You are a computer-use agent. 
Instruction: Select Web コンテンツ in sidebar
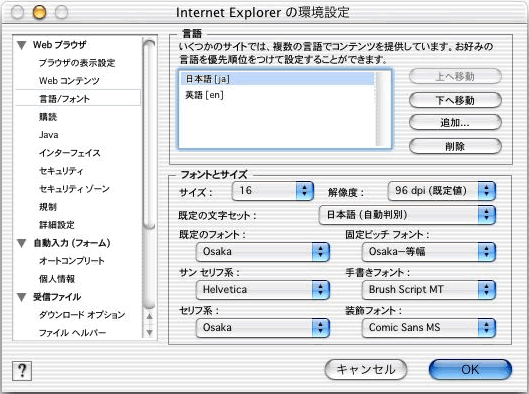pyautogui.click(x=69, y=81)
